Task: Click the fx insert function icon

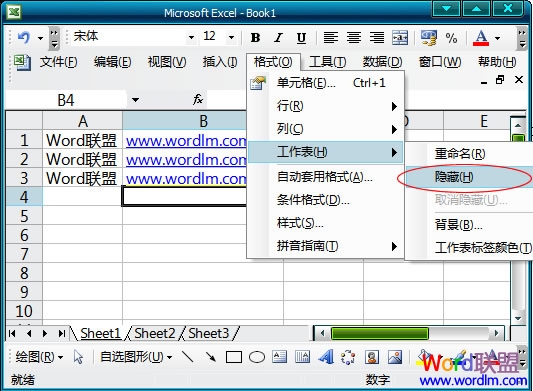Action: (198, 100)
